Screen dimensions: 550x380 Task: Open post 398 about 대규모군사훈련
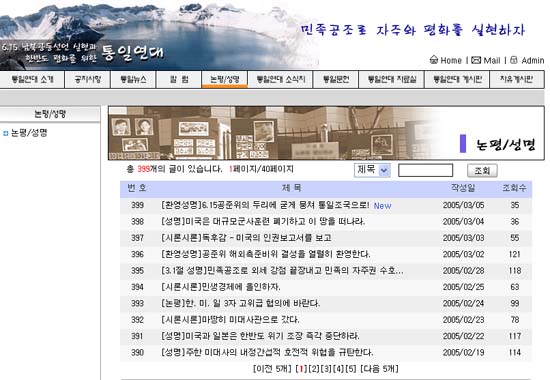[263, 221]
